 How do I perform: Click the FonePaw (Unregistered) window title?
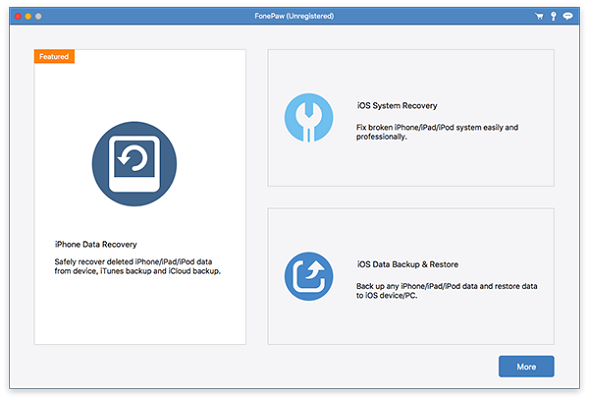click(294, 16)
